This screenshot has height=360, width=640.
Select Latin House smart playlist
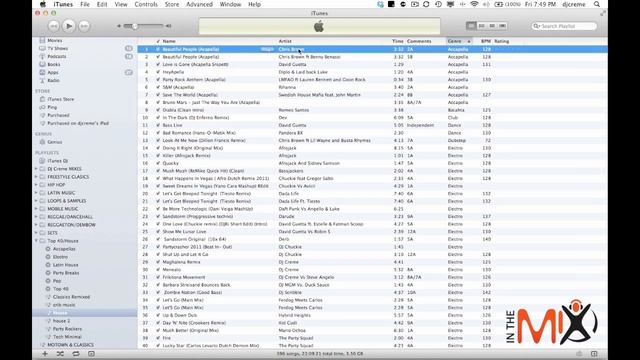point(65,264)
